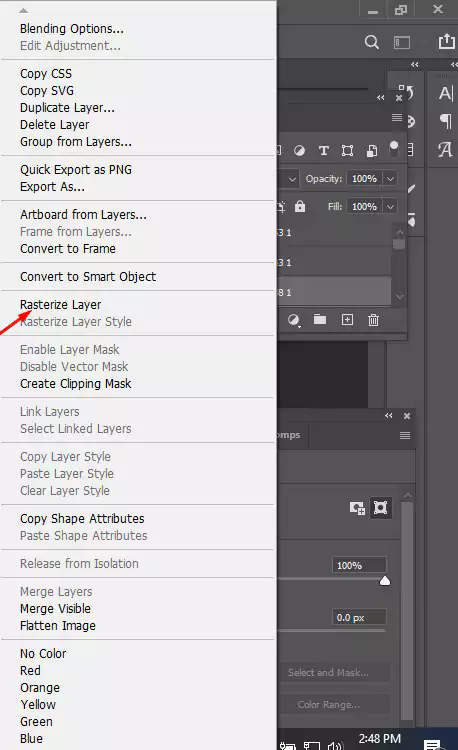Filter for smart objects icon
This screenshot has height=750, width=458.
(x=371, y=151)
